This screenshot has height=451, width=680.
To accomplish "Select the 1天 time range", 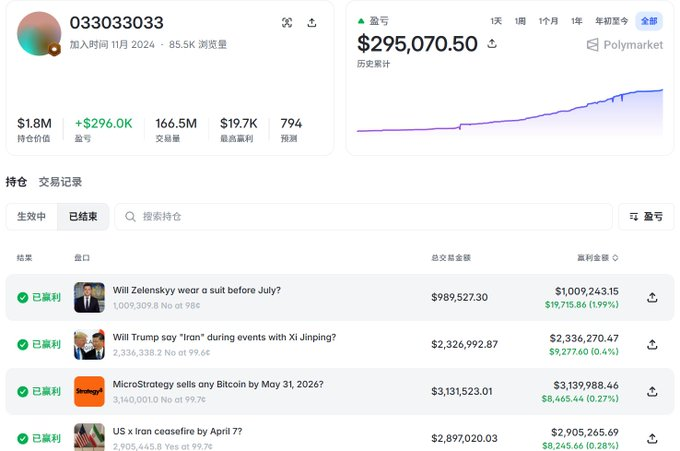I will 496,21.
